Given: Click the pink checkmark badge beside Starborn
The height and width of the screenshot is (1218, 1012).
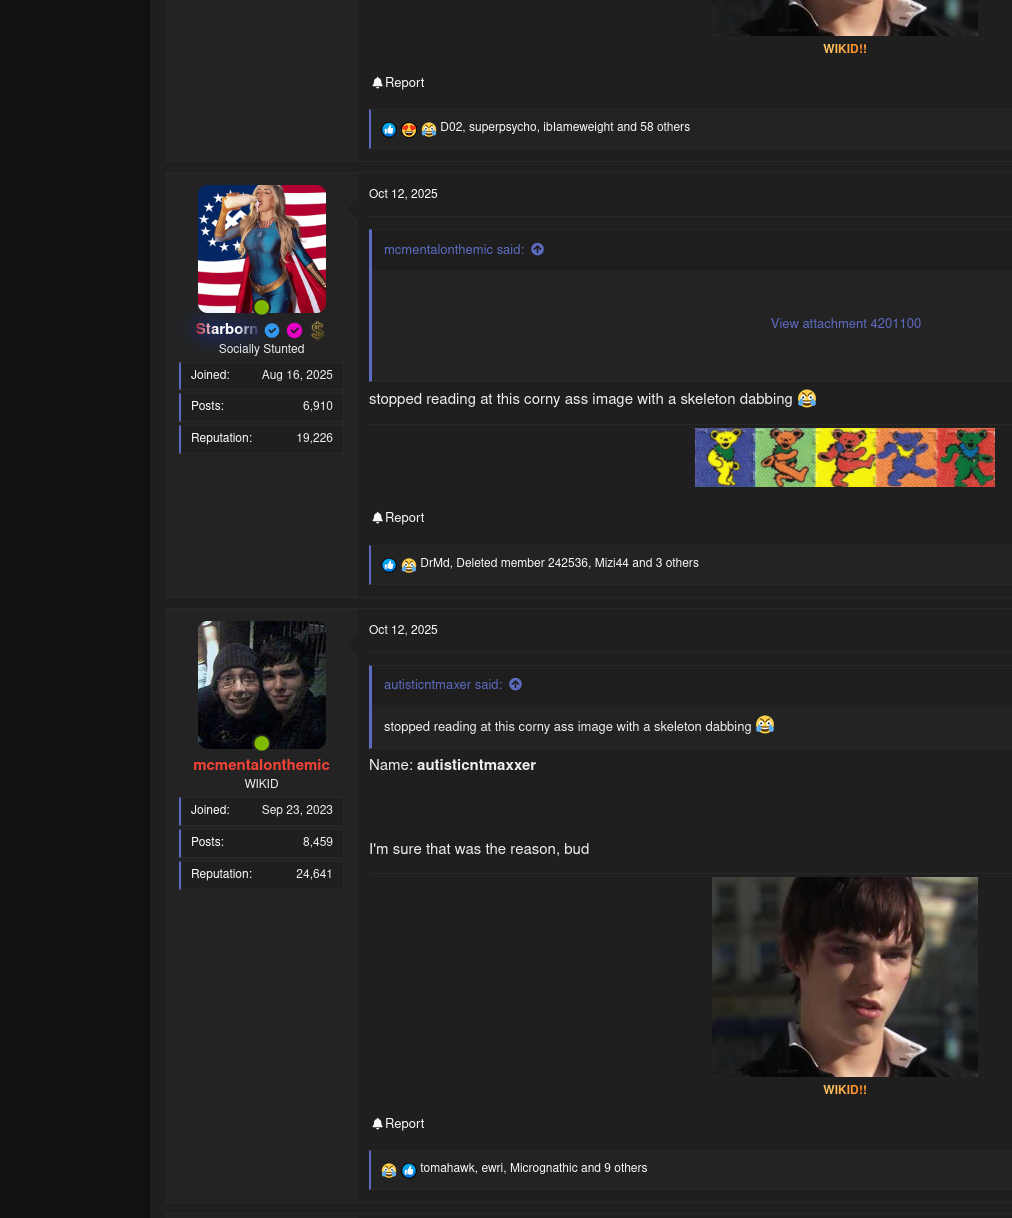Looking at the screenshot, I should (x=294, y=331).
